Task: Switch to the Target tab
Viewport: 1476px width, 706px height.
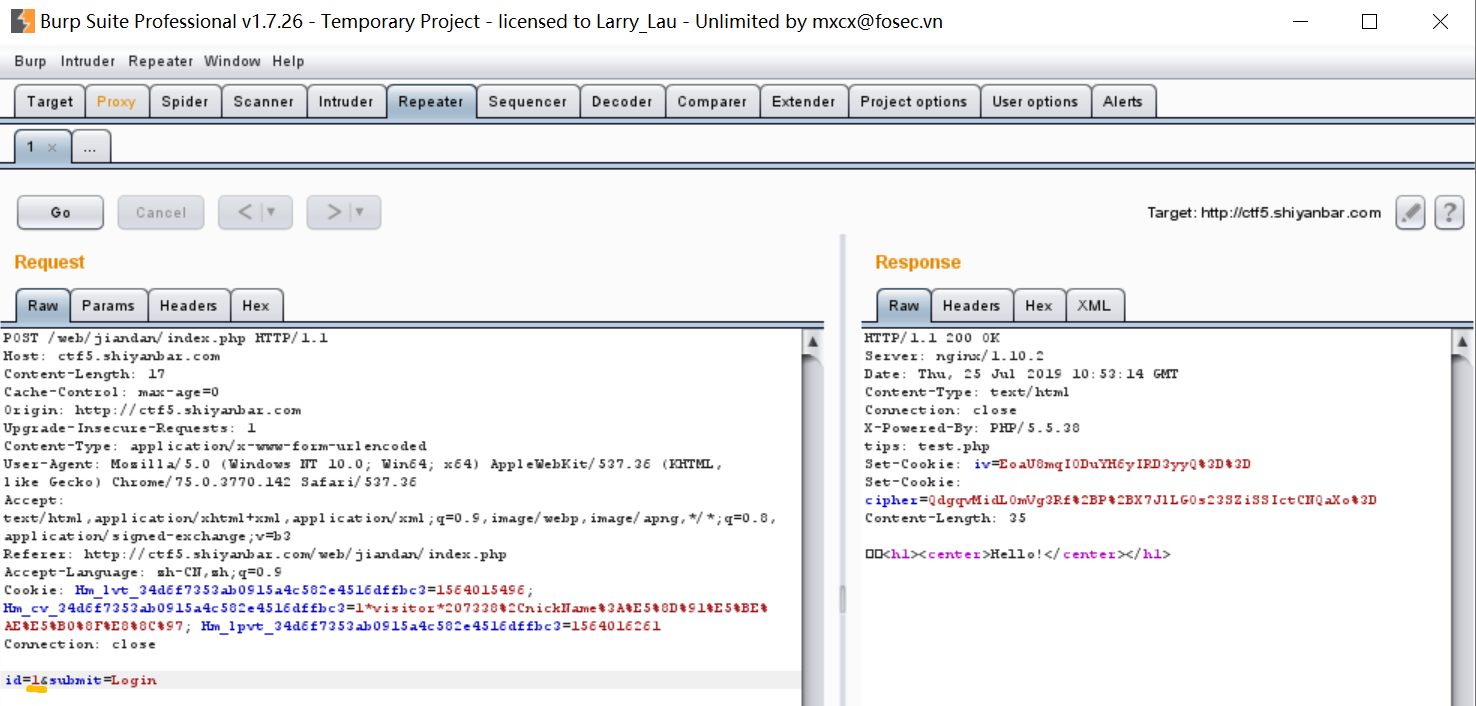Action: pos(50,102)
